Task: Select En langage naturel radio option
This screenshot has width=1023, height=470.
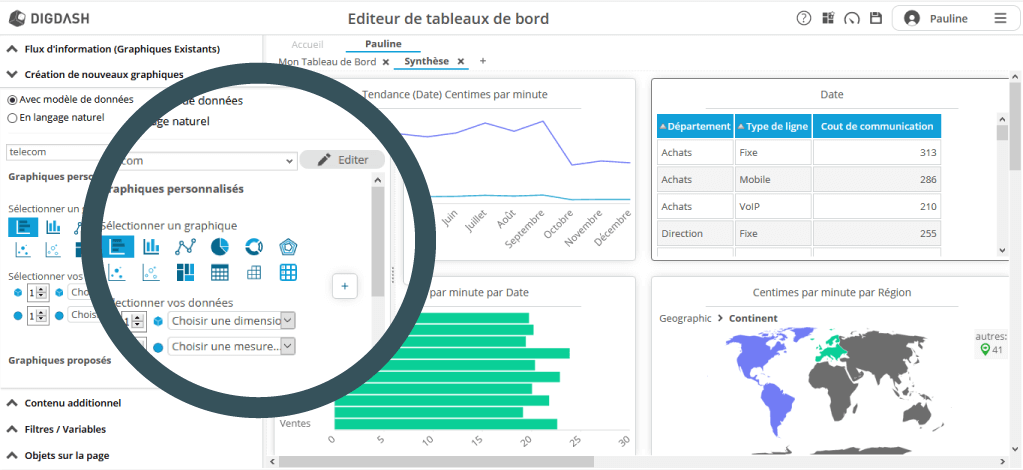Action: pyautogui.click(x=12, y=118)
